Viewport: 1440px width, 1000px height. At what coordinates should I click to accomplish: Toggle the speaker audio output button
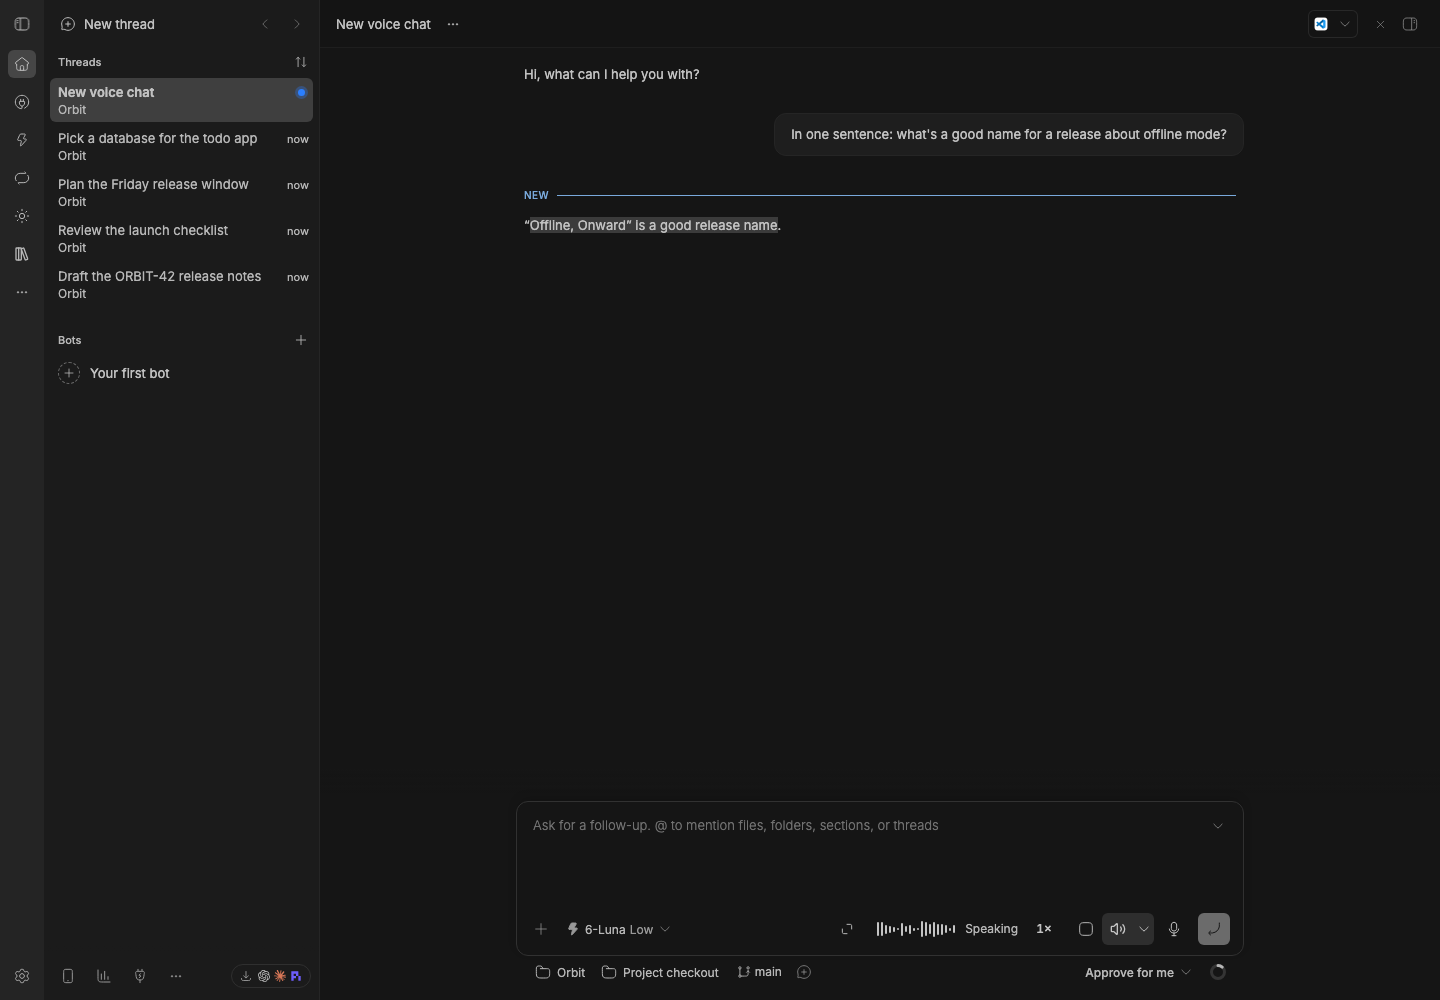(x=1118, y=929)
